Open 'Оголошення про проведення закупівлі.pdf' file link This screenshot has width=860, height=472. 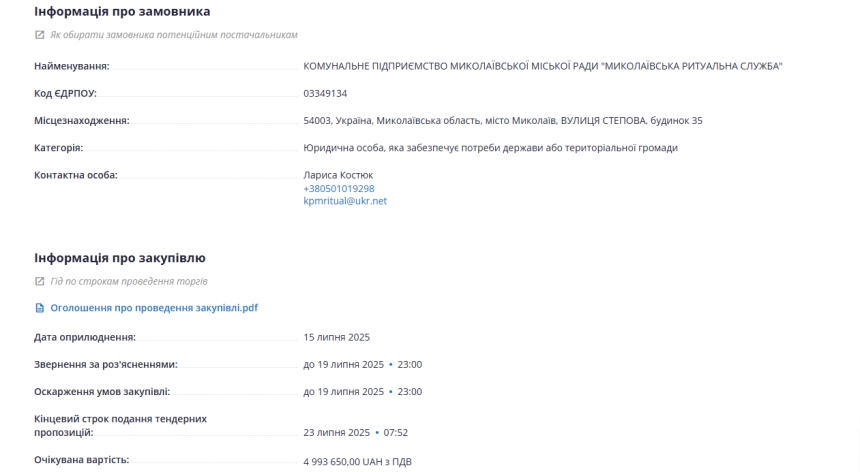click(154, 308)
